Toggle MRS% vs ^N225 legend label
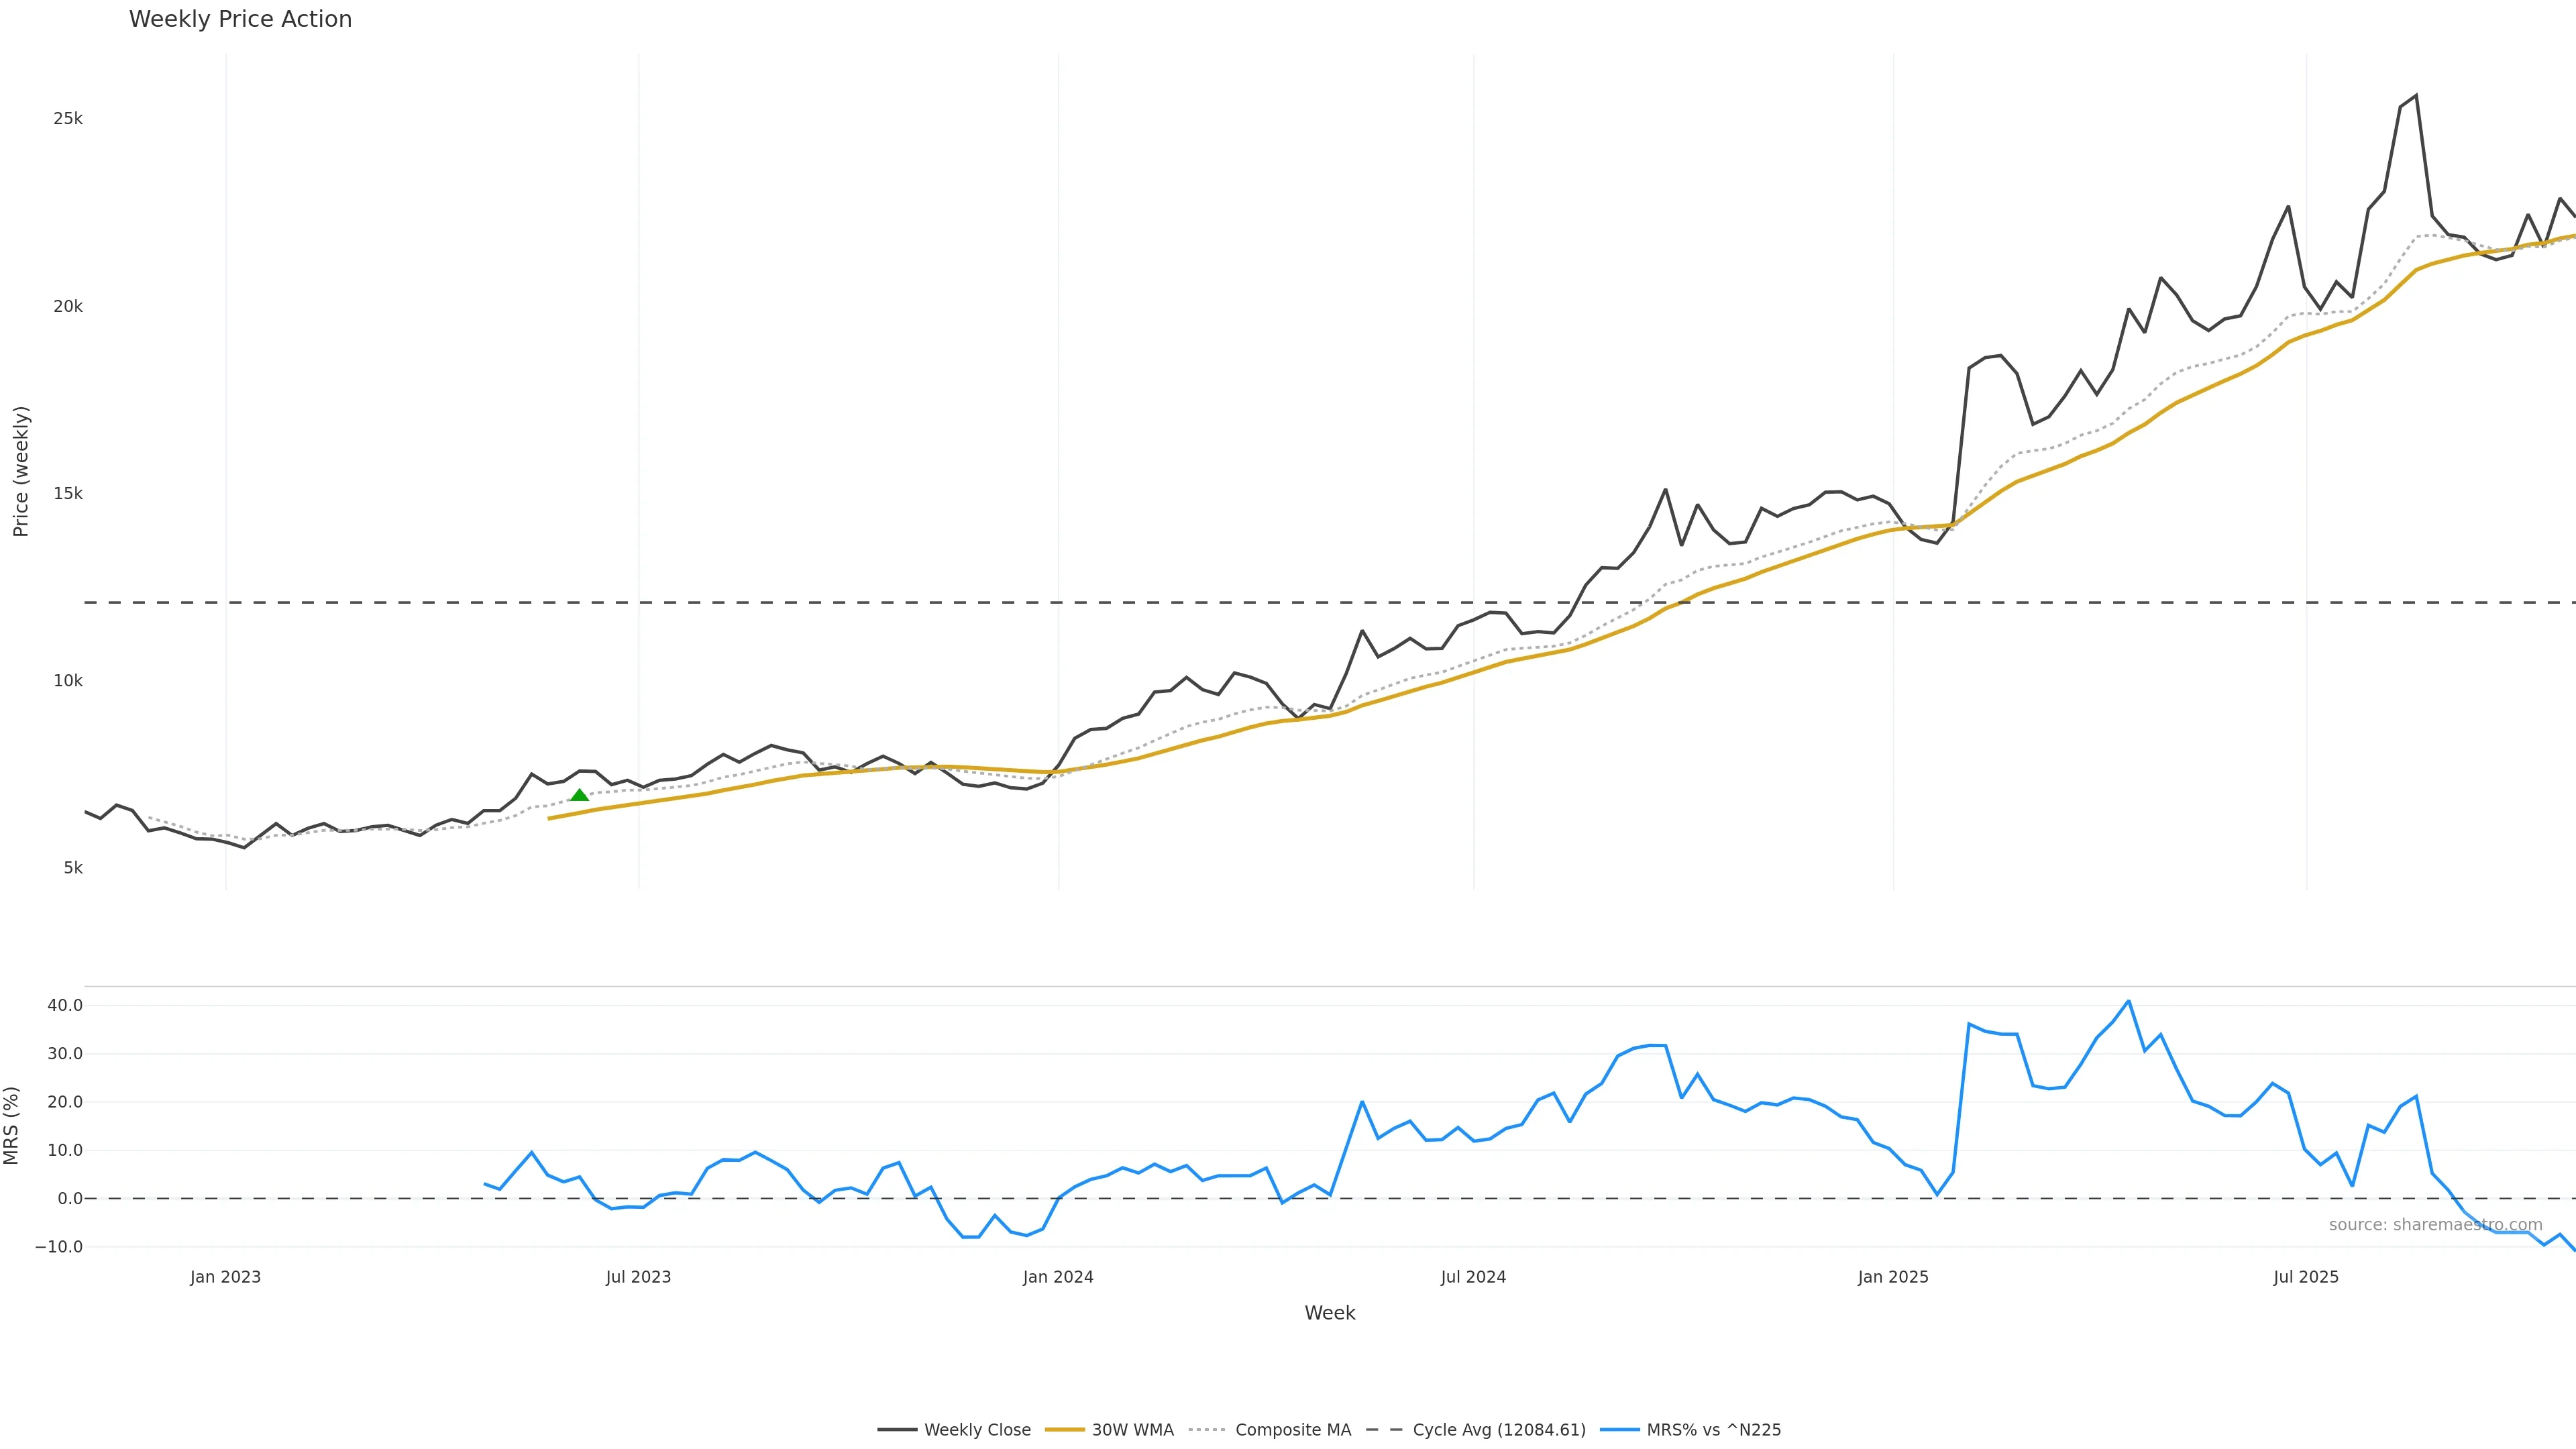The height and width of the screenshot is (1449, 2576). 1713,1430
